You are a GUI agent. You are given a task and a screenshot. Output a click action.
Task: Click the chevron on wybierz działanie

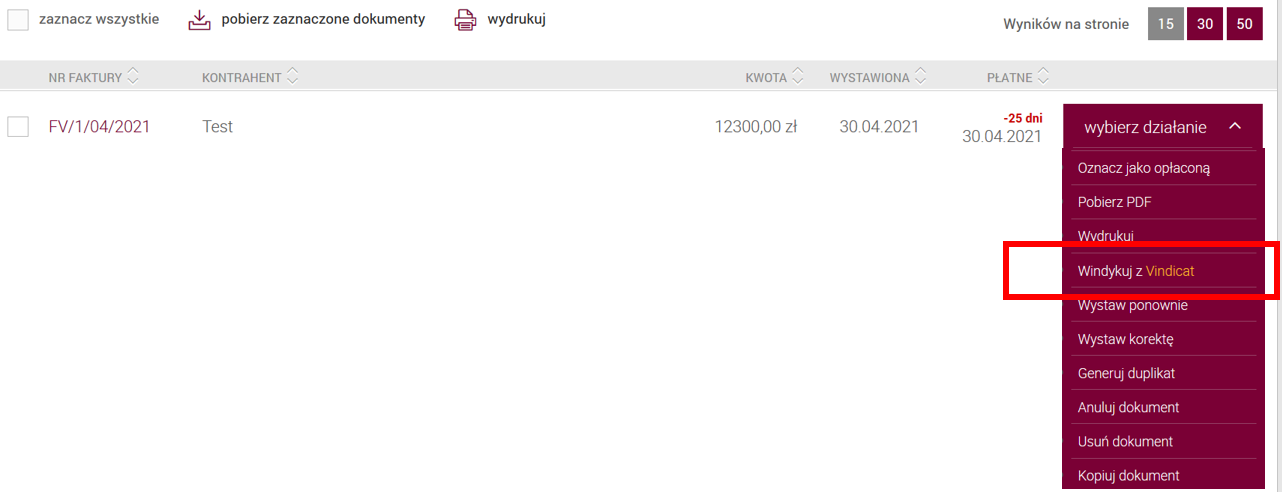[1235, 126]
